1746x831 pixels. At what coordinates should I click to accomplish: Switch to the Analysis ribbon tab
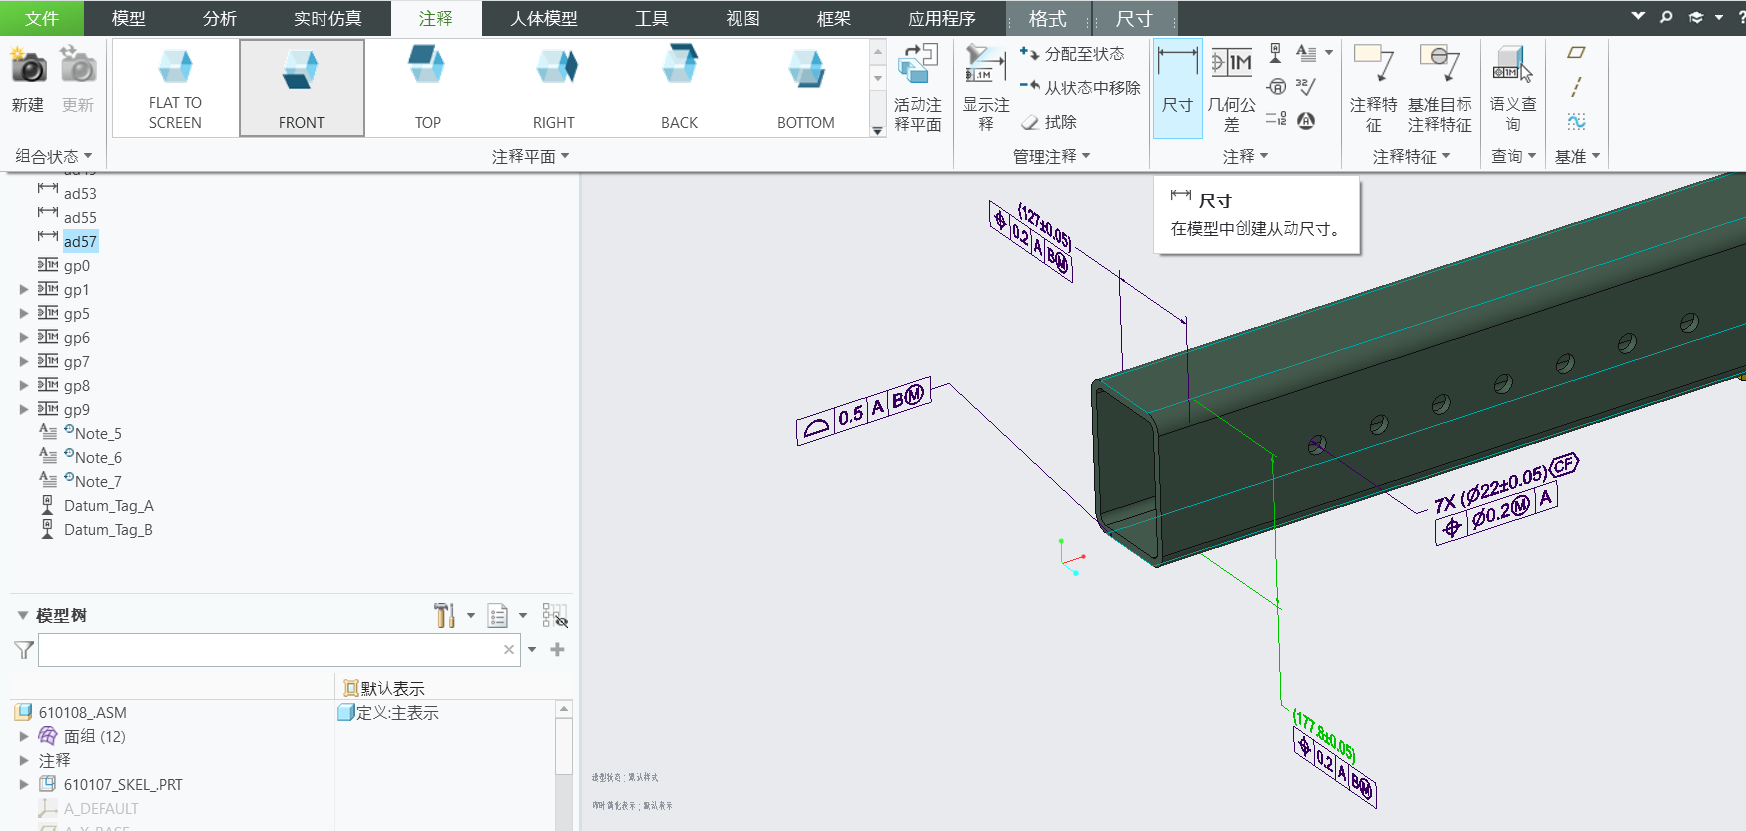219,19
